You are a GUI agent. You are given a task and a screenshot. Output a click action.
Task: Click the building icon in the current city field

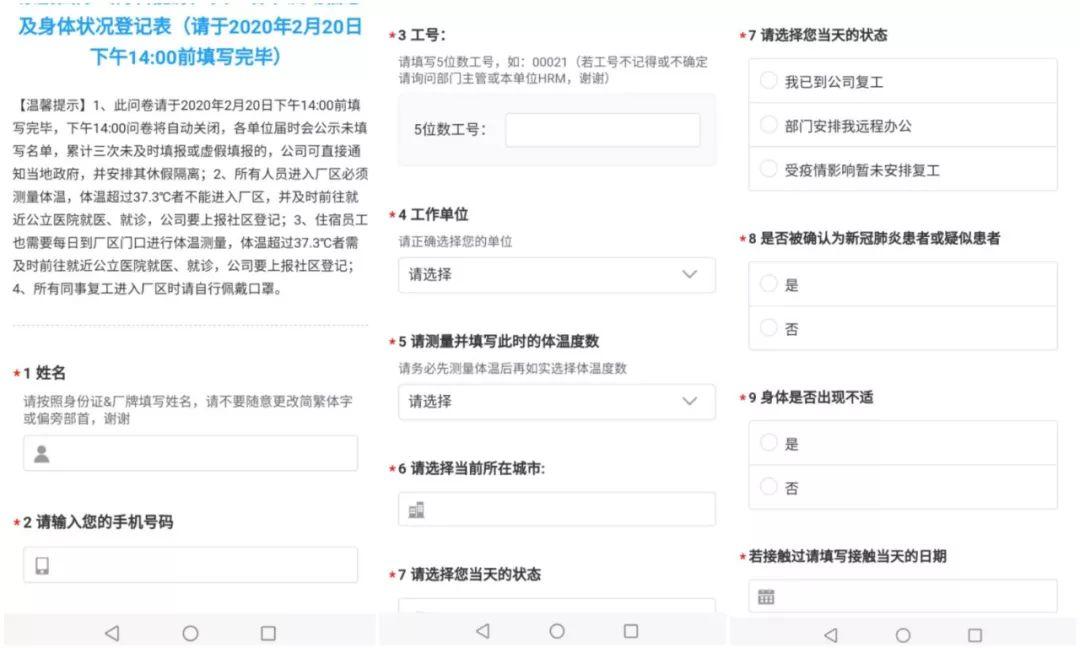click(416, 510)
